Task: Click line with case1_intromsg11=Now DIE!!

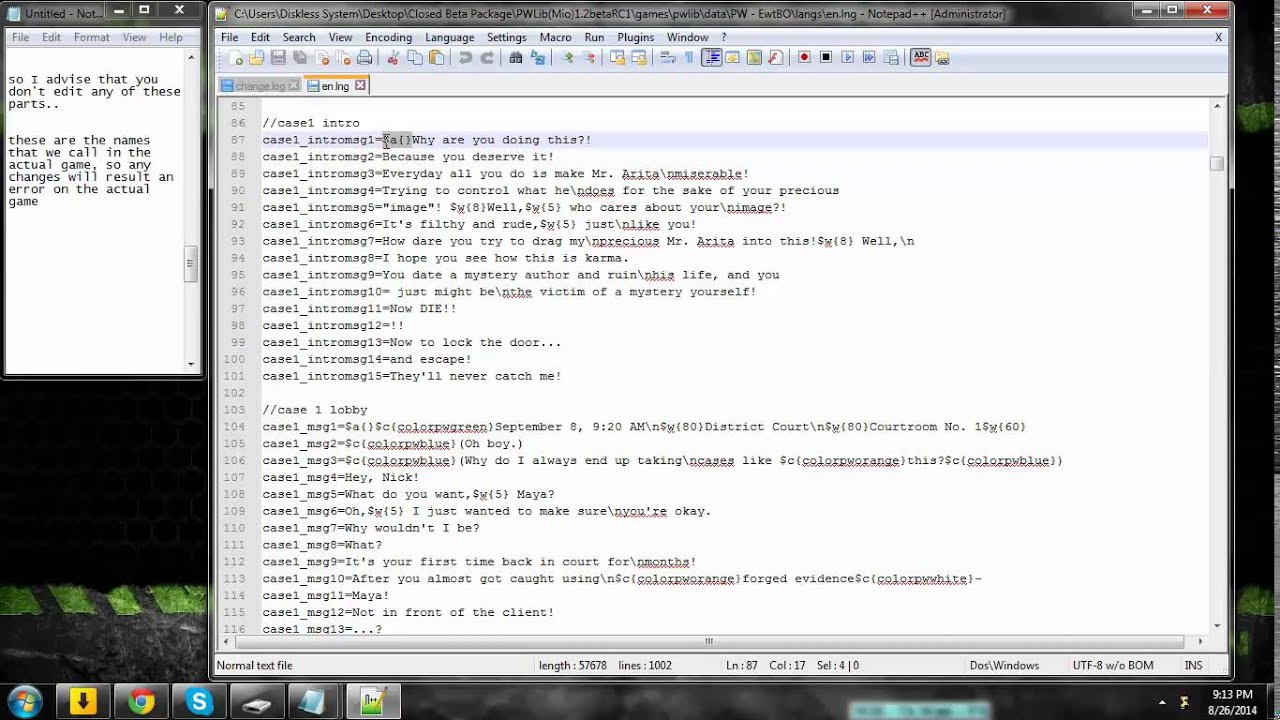Action: coord(359,308)
